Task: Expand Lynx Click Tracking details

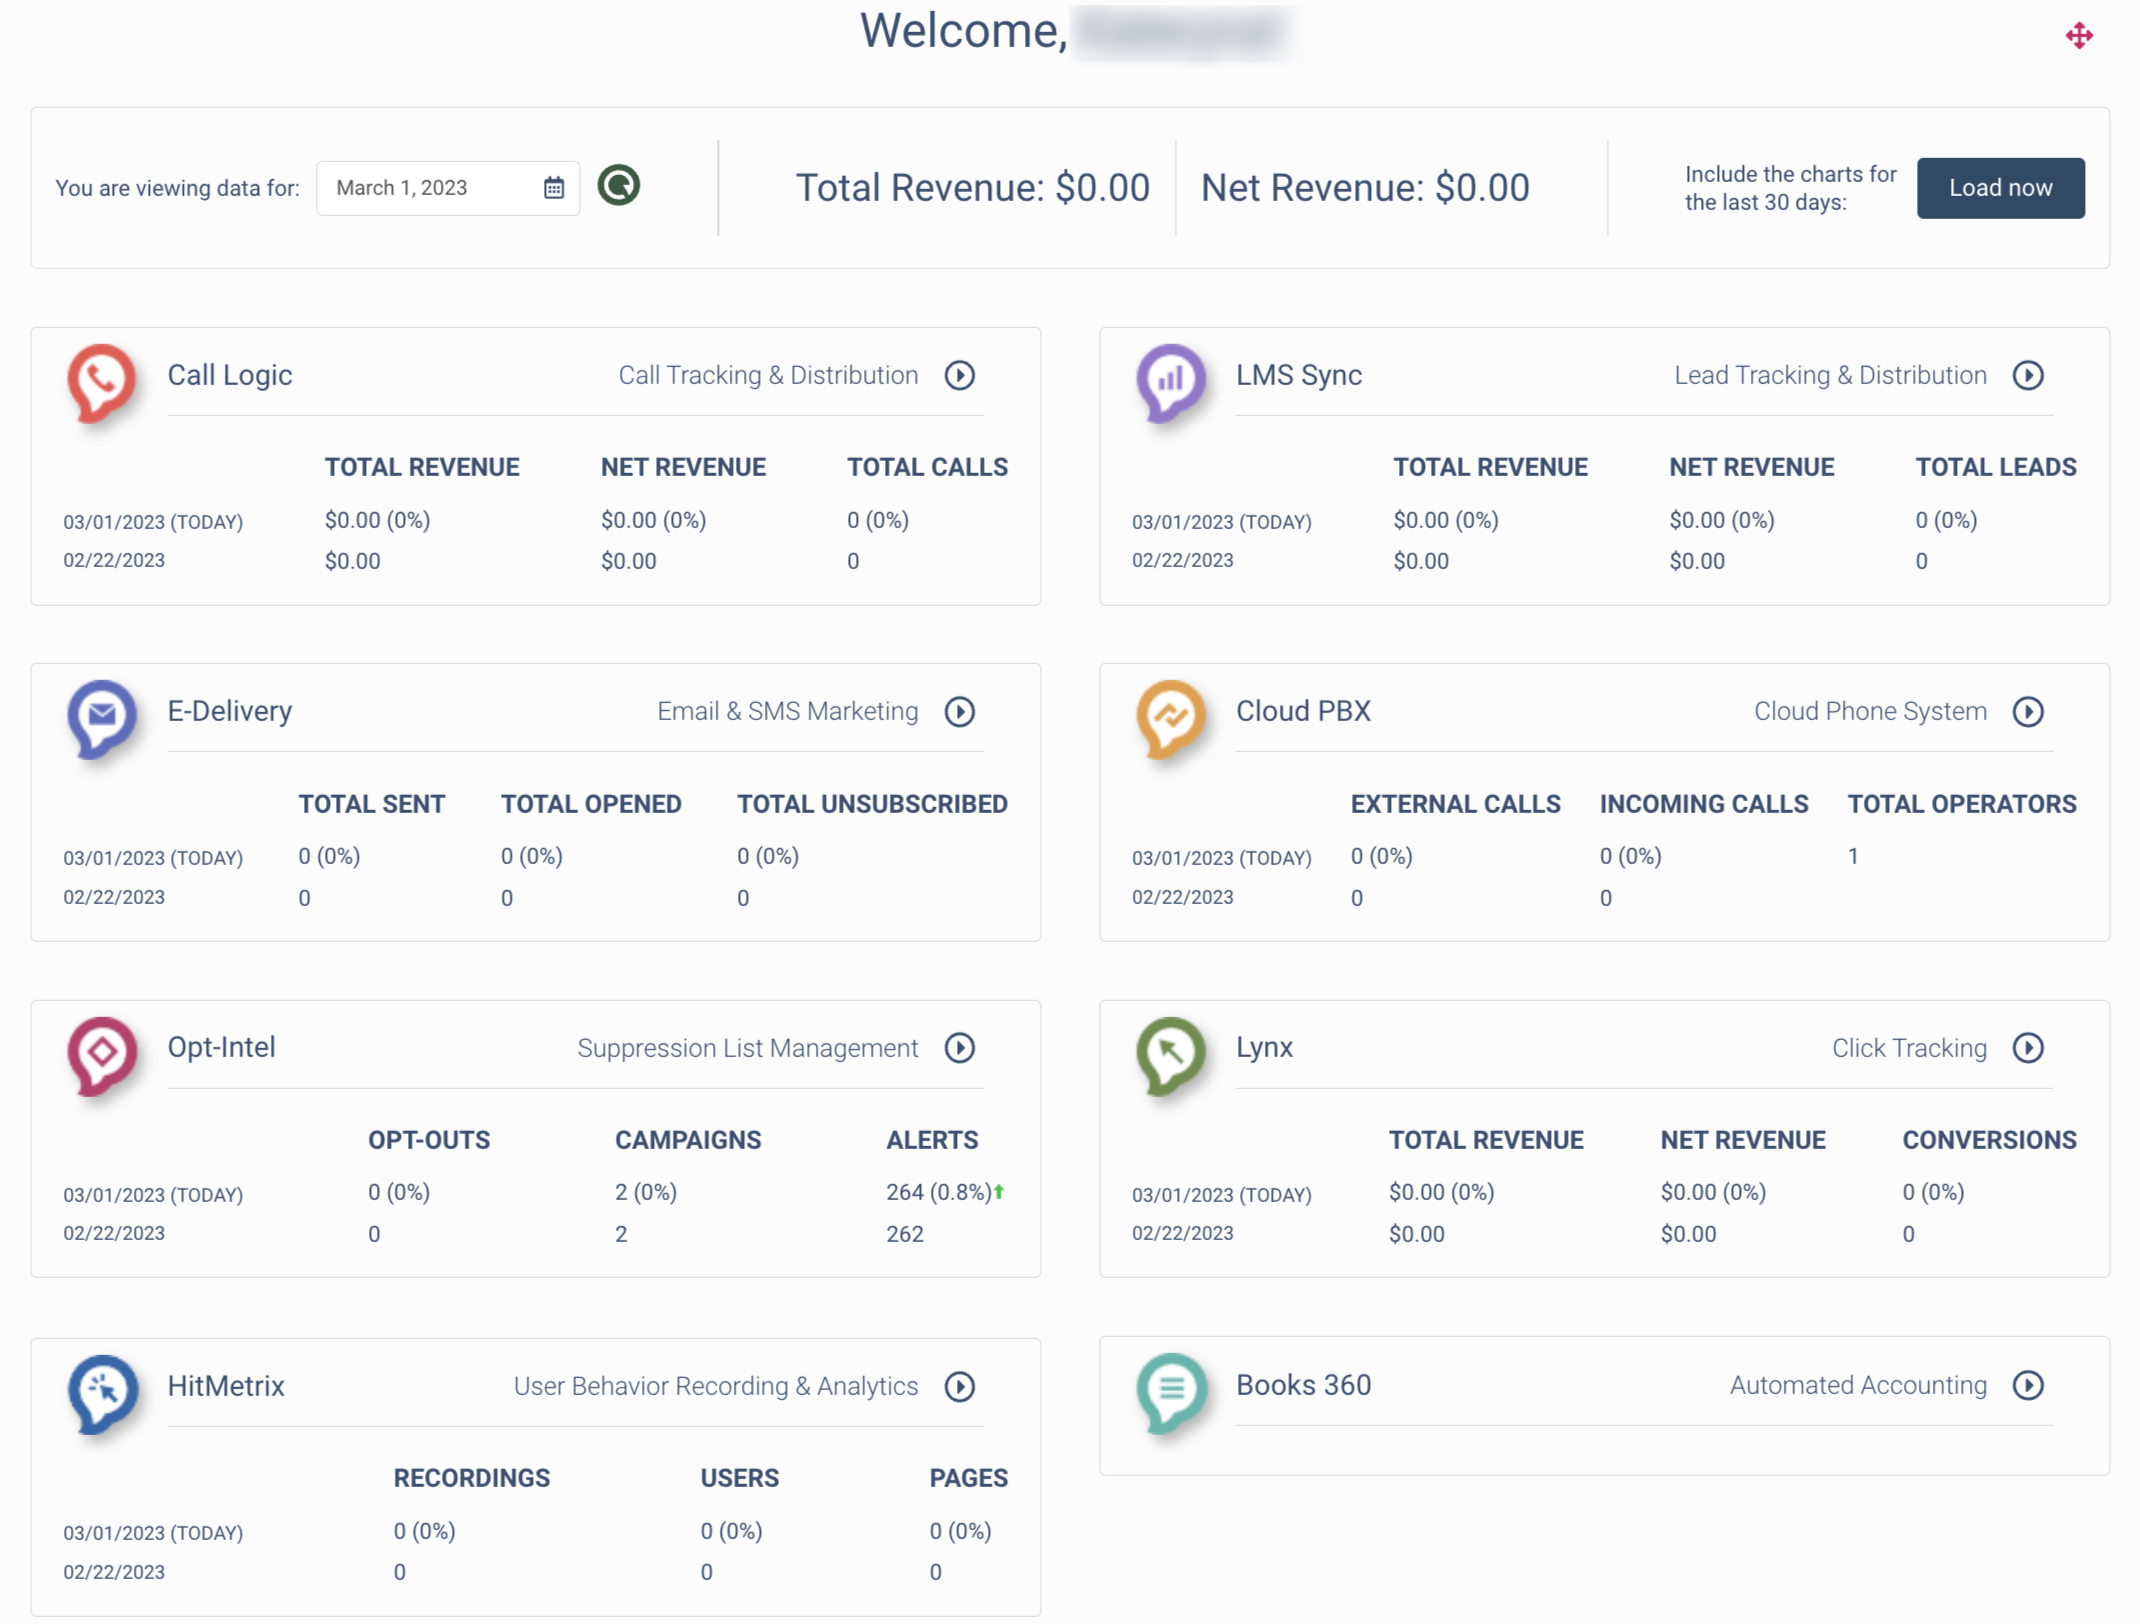Action: click(2029, 1048)
